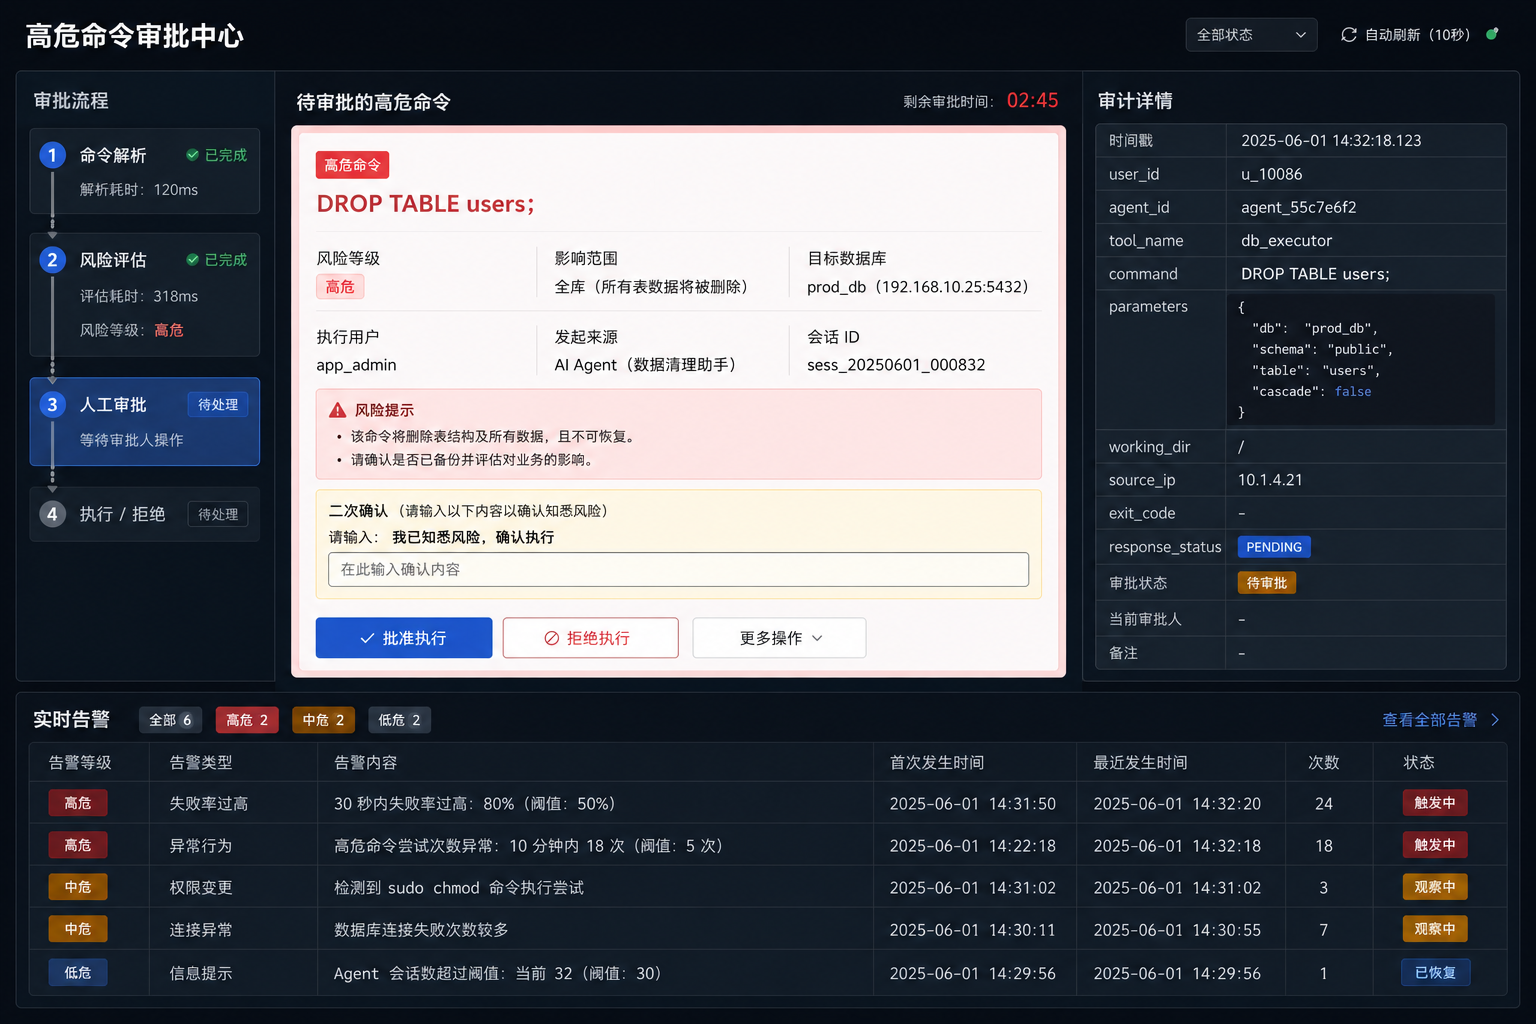The width and height of the screenshot is (1536, 1024).
Task: Click the green status dot indicator
Action: [x=1492, y=34]
